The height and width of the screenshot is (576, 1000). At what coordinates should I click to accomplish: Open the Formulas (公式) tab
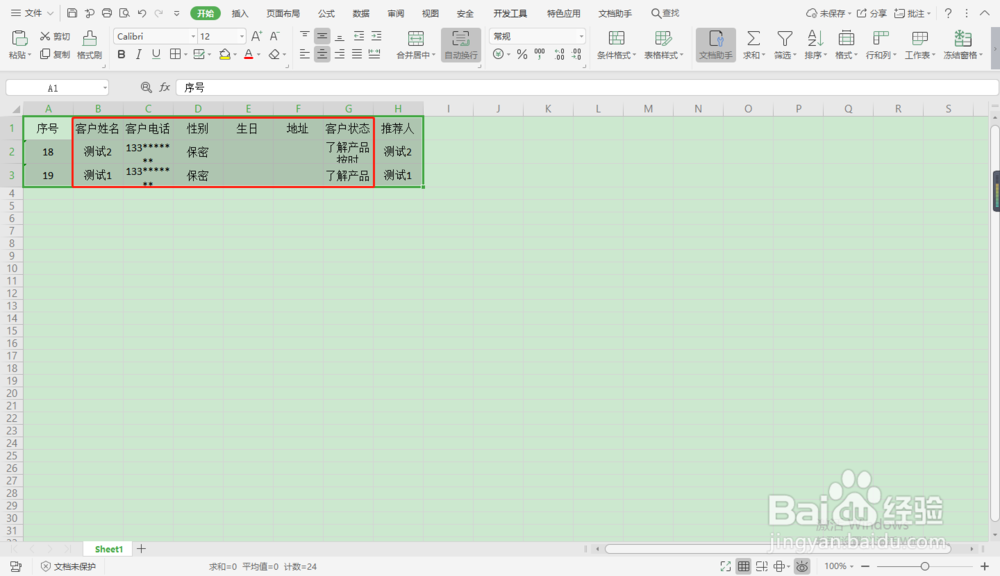click(x=327, y=13)
